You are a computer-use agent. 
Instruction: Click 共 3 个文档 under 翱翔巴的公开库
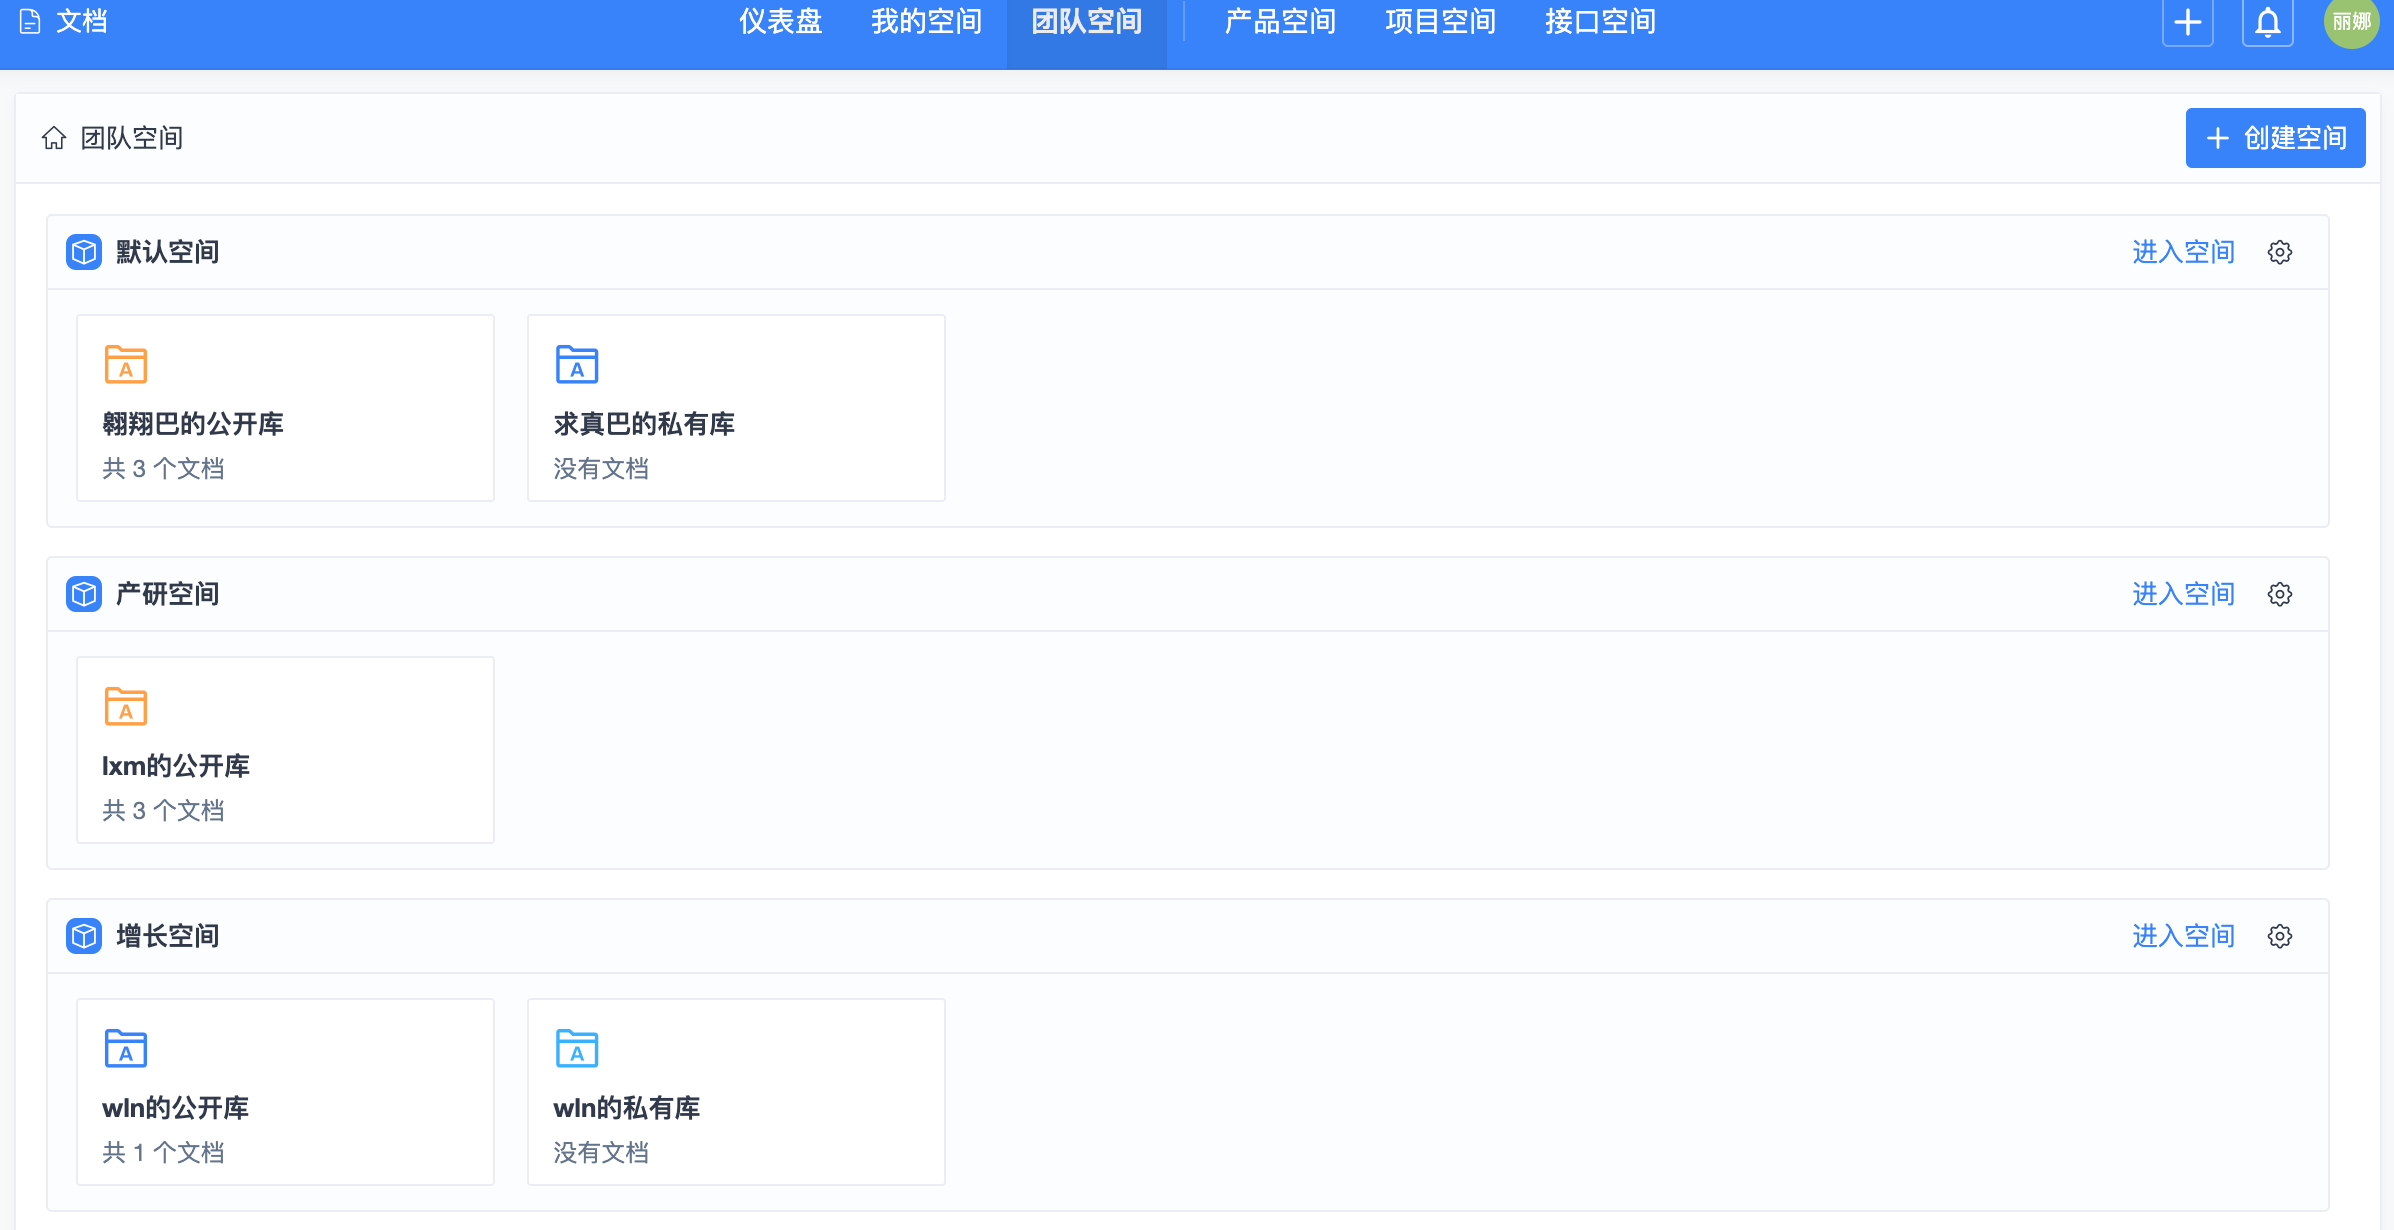click(x=163, y=468)
